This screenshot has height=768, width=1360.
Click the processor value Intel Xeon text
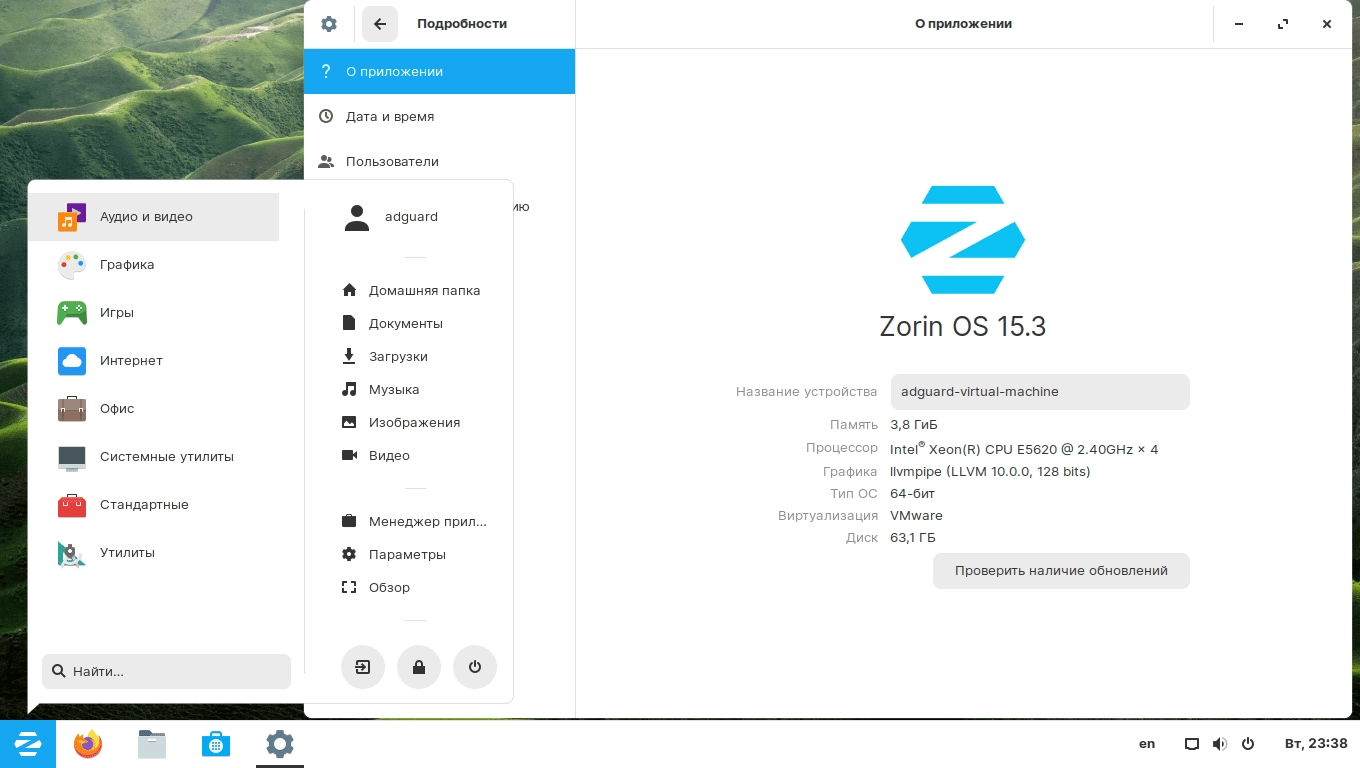click(1024, 449)
